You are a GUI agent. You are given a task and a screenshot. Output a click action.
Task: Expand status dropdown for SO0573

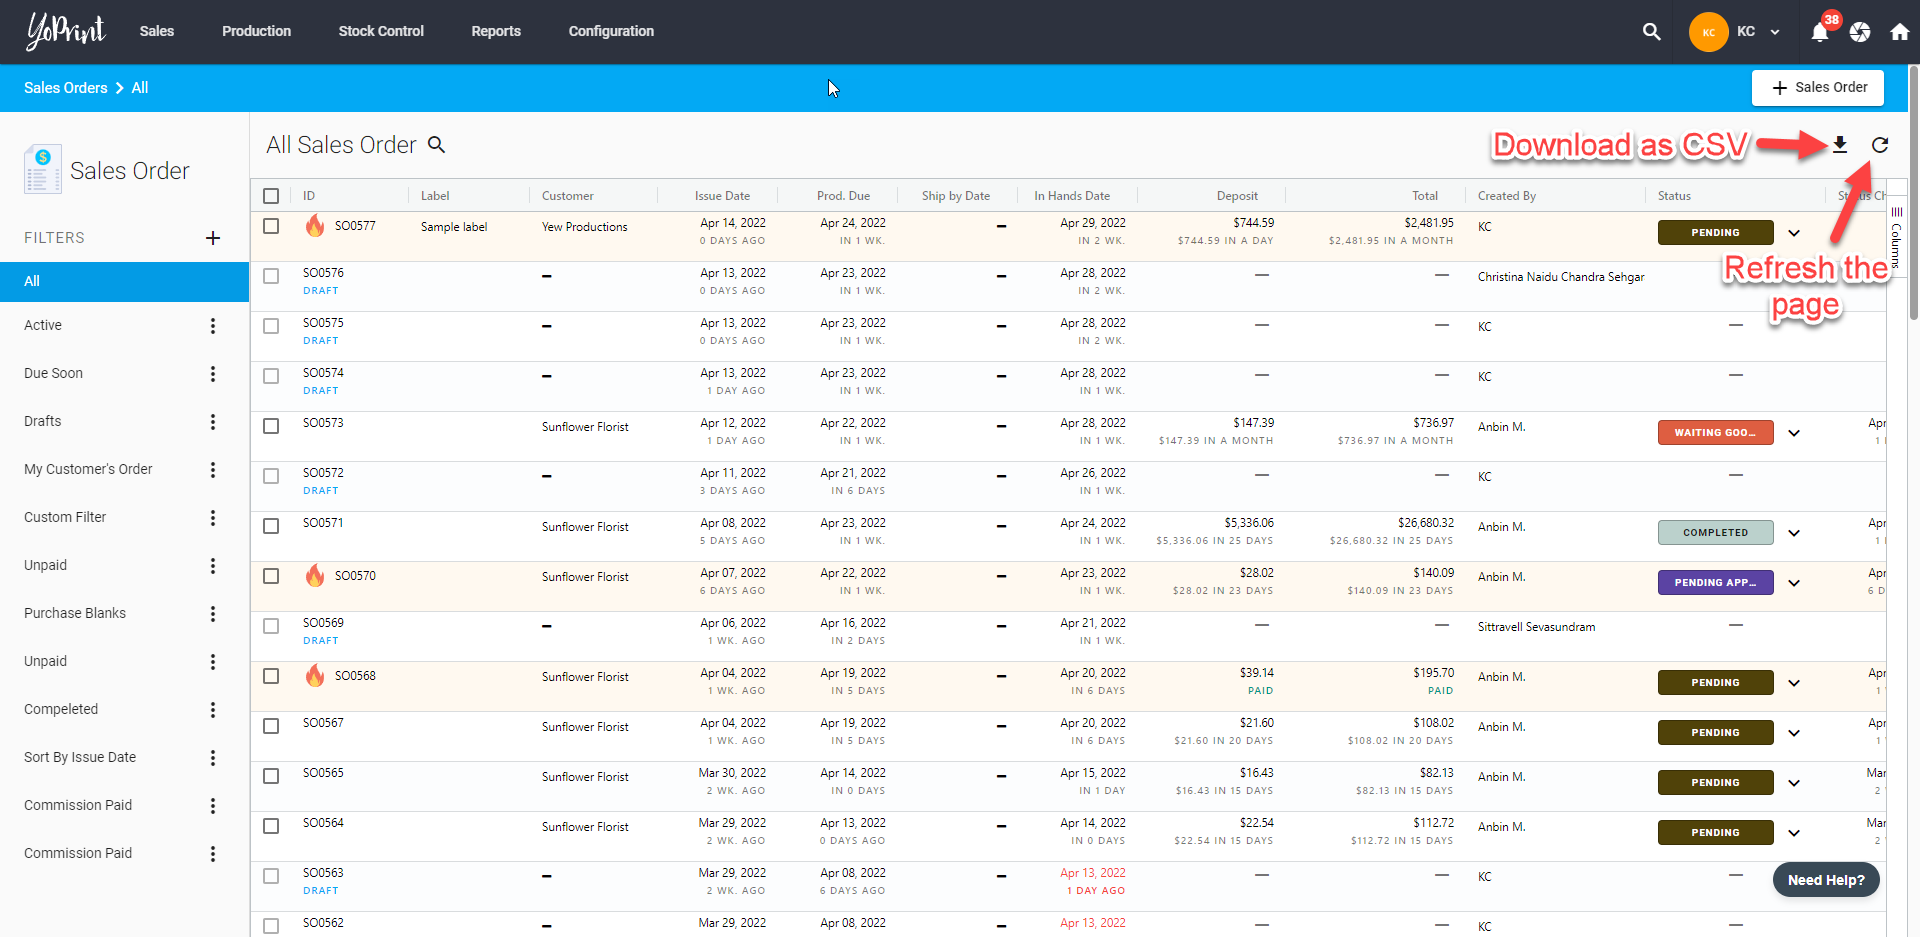coord(1794,433)
